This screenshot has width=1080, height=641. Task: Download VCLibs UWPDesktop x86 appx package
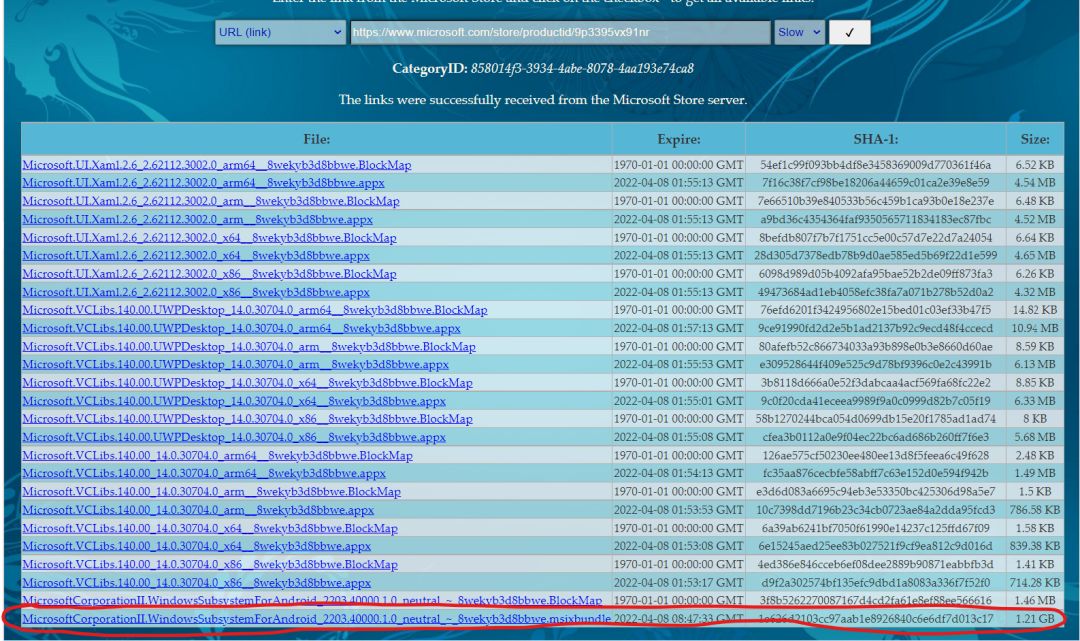point(234,437)
